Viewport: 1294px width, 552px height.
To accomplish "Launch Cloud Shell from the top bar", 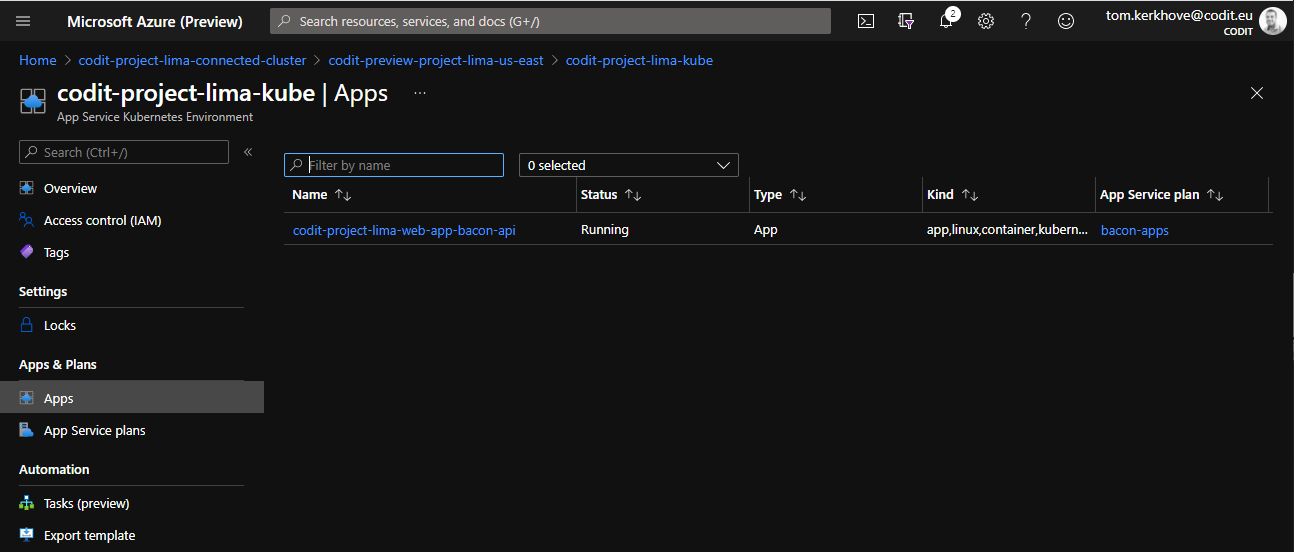I will pyautogui.click(x=866, y=21).
